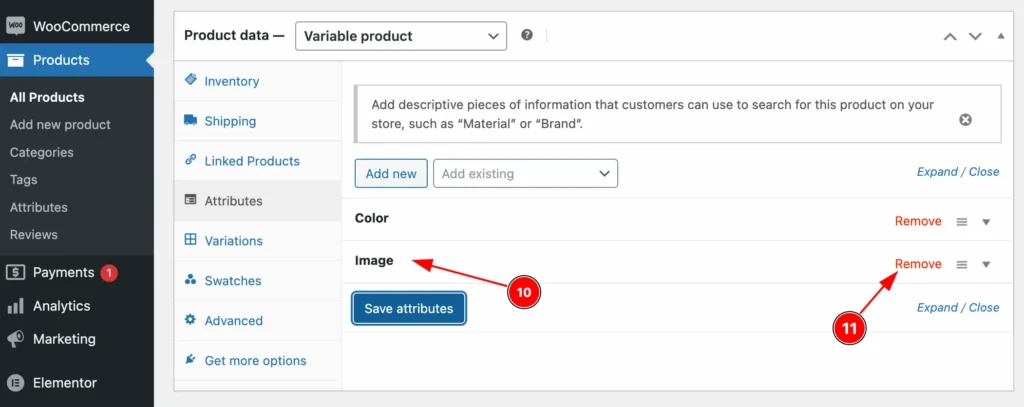
Task: Open the Variable product type dropdown
Action: click(401, 36)
